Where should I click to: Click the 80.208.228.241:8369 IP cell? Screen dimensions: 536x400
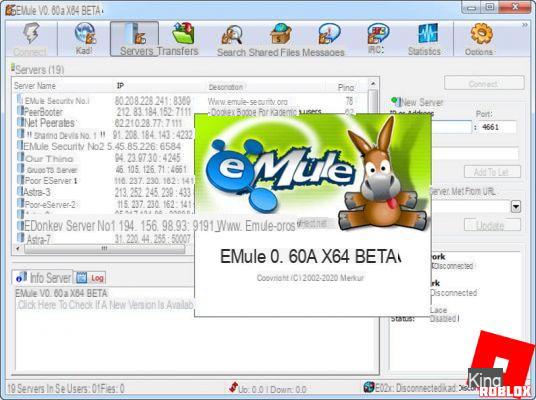[x=152, y=101]
